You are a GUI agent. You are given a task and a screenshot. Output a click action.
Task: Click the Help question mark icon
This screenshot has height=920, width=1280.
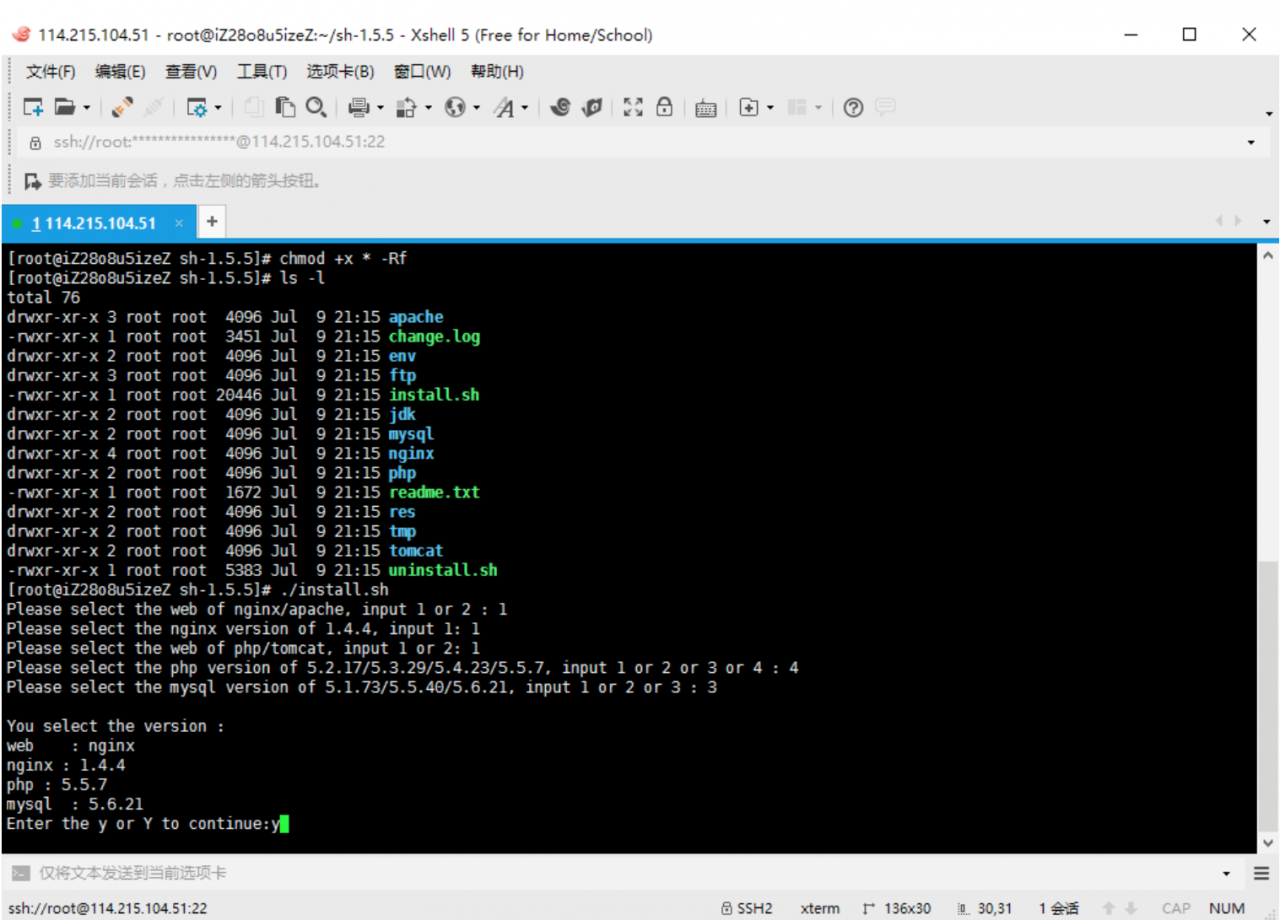point(853,107)
